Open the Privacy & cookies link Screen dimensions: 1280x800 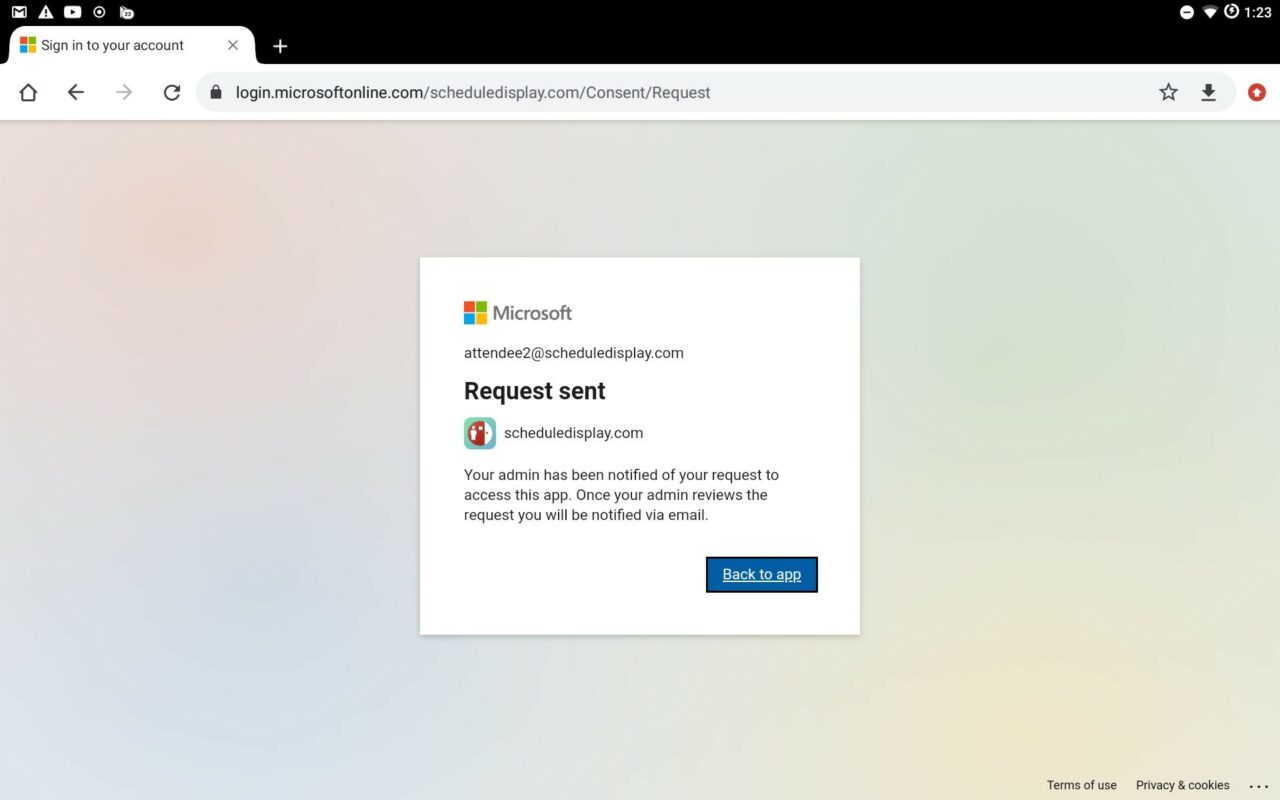[x=1182, y=785]
